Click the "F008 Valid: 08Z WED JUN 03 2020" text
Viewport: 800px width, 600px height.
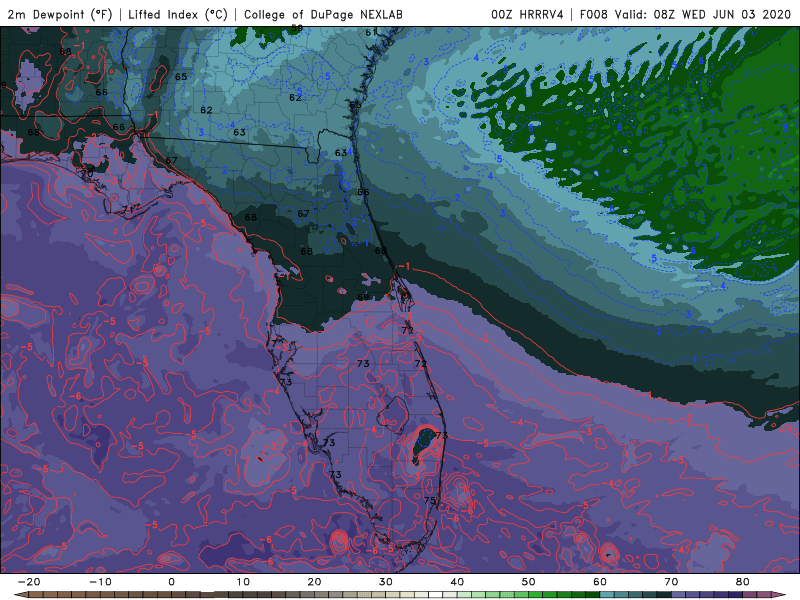click(x=685, y=14)
